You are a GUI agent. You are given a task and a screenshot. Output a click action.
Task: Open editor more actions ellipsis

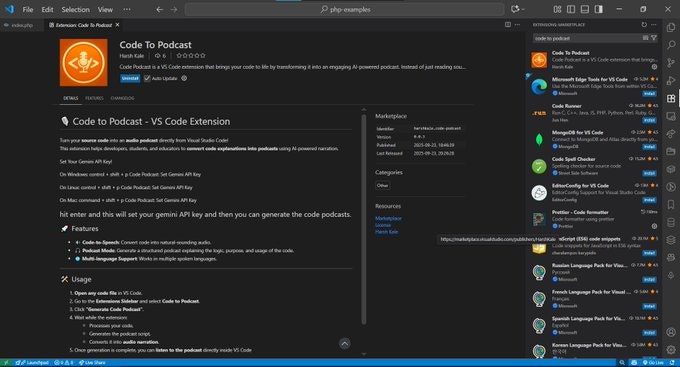(517, 25)
